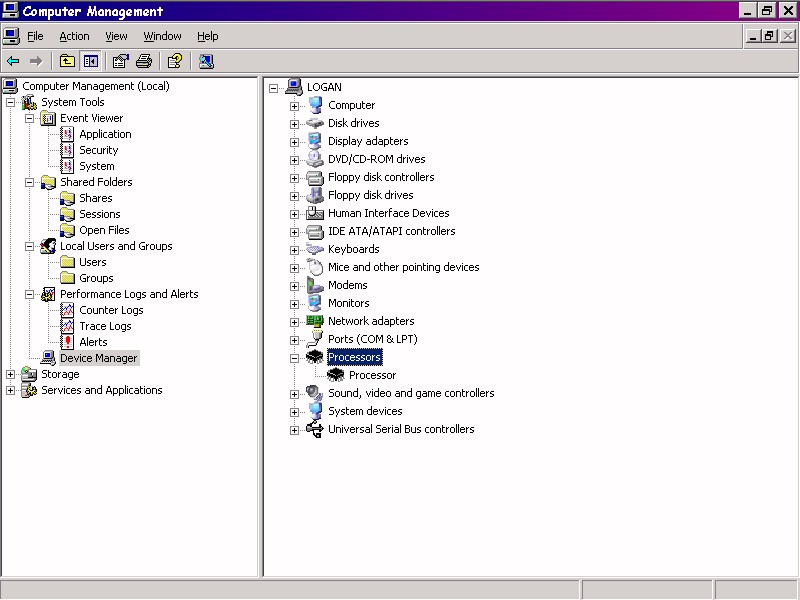This screenshot has width=800, height=600.
Task: Open Properties from the toolbar
Action: coord(120,61)
